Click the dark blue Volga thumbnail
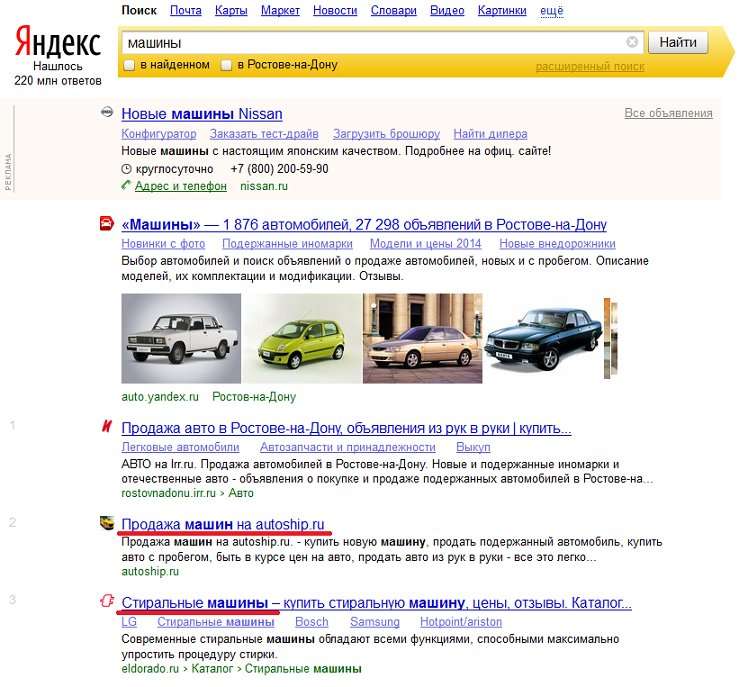Screen dimensions: 739x687 [543, 338]
